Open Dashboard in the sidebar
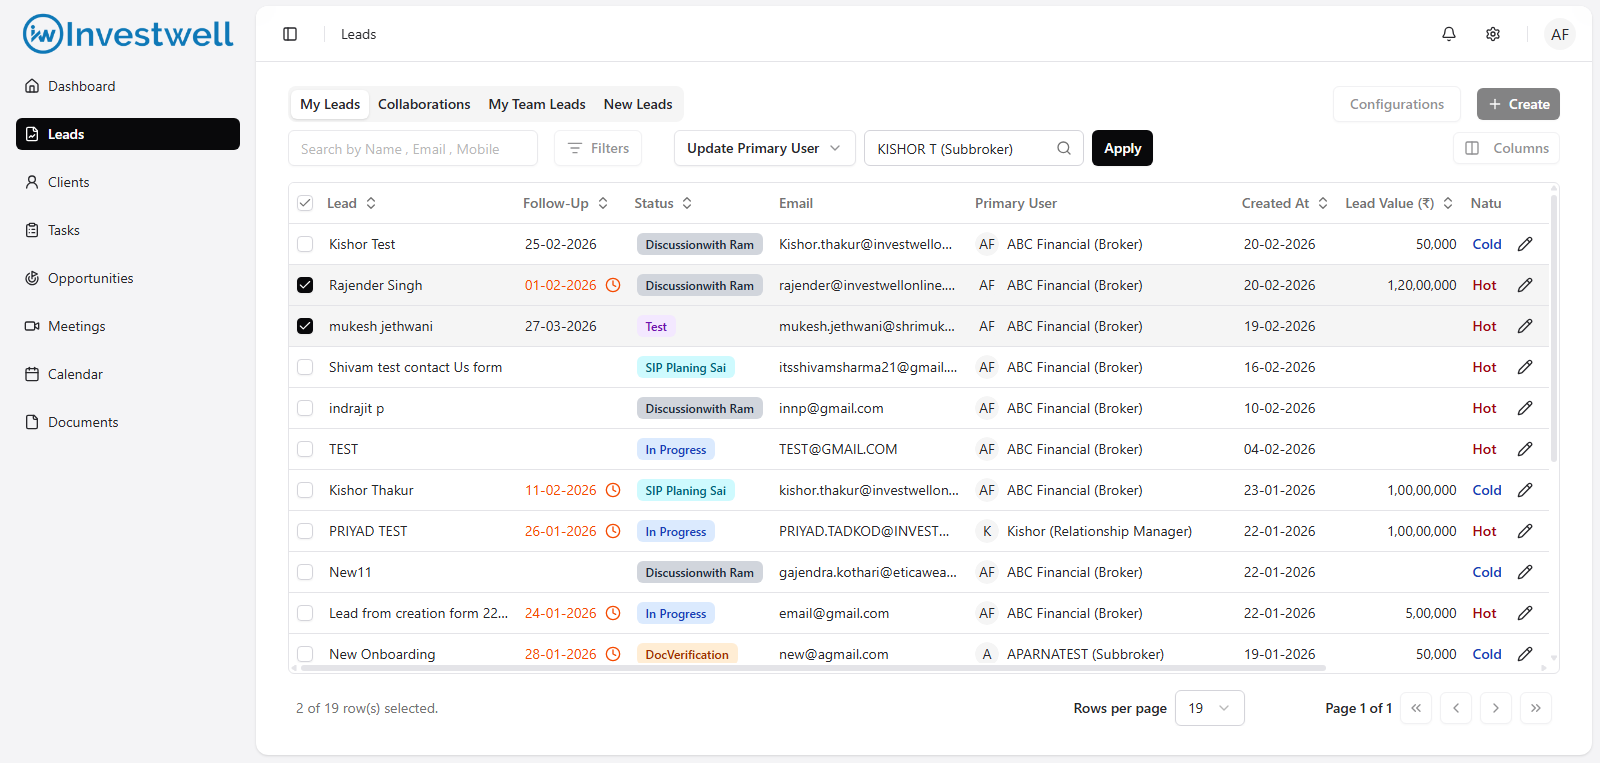 coord(128,86)
